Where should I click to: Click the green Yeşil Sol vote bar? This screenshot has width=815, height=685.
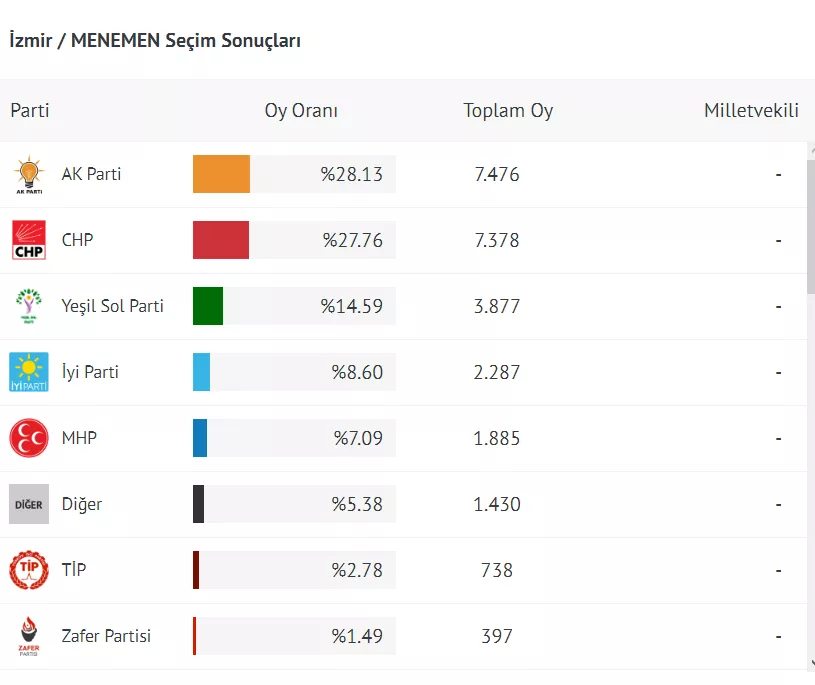coord(208,306)
